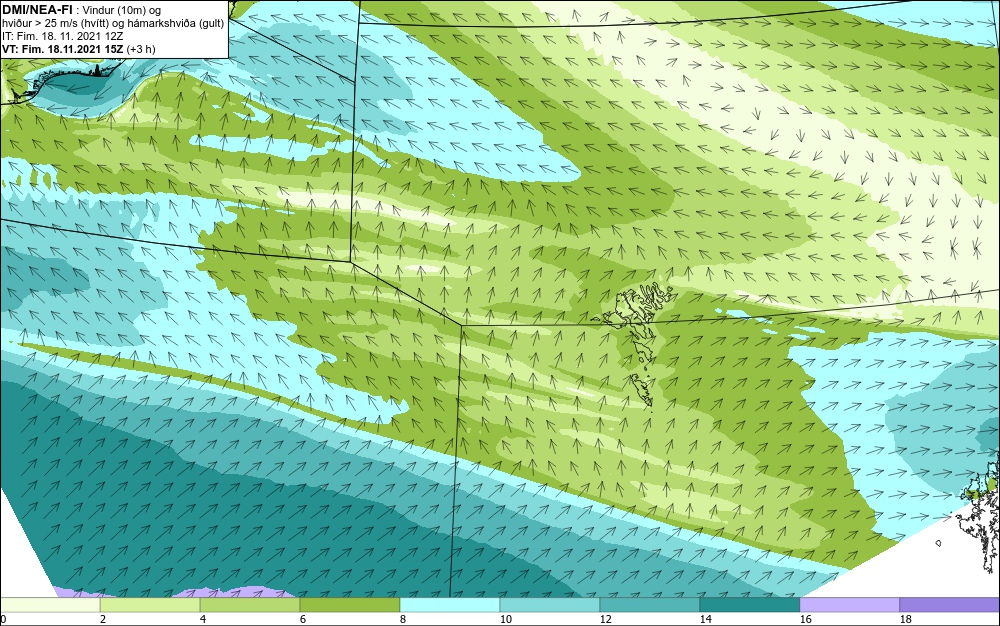Click the legend scale label "12"

[605, 619]
